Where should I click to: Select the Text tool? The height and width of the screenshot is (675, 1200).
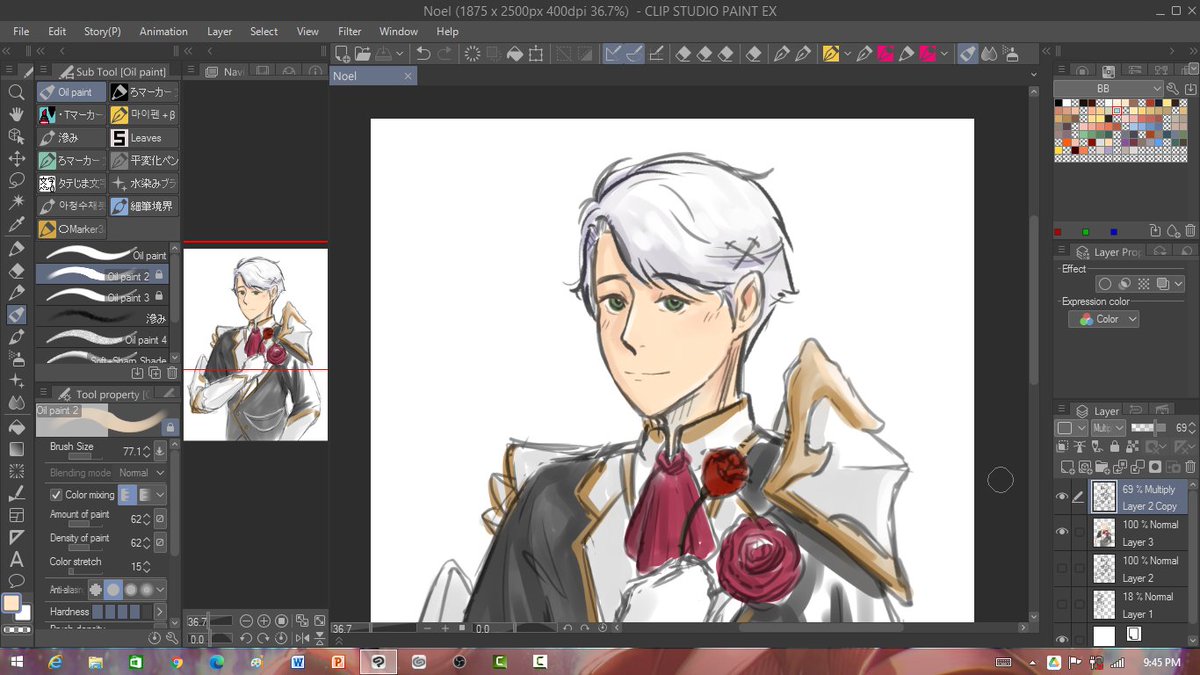(x=16, y=559)
